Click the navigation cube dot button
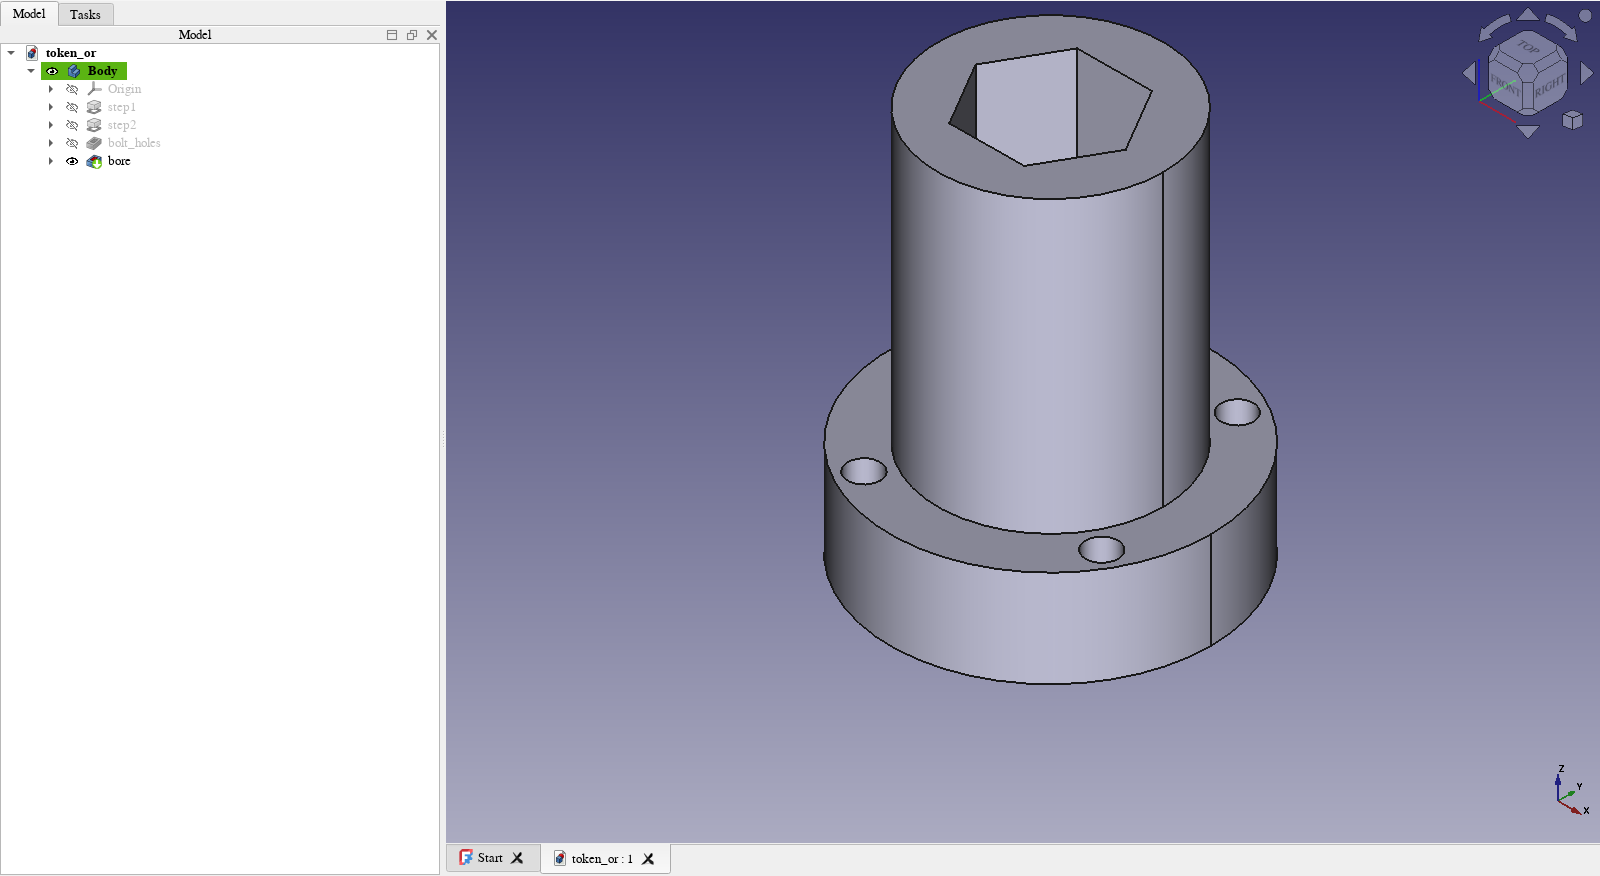 tap(1585, 16)
